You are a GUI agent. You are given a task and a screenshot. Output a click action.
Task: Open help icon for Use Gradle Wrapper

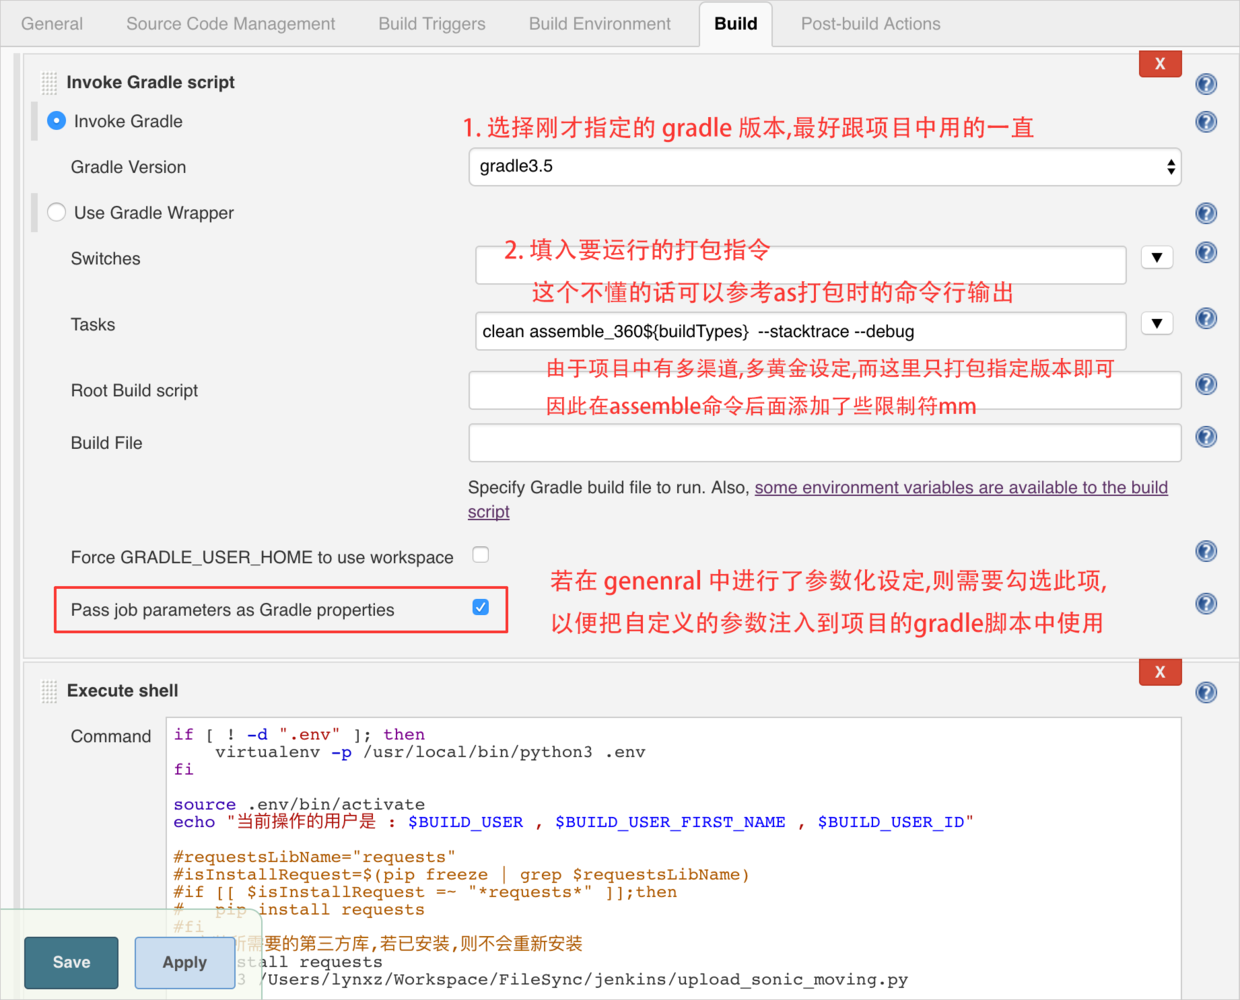pos(1206,213)
